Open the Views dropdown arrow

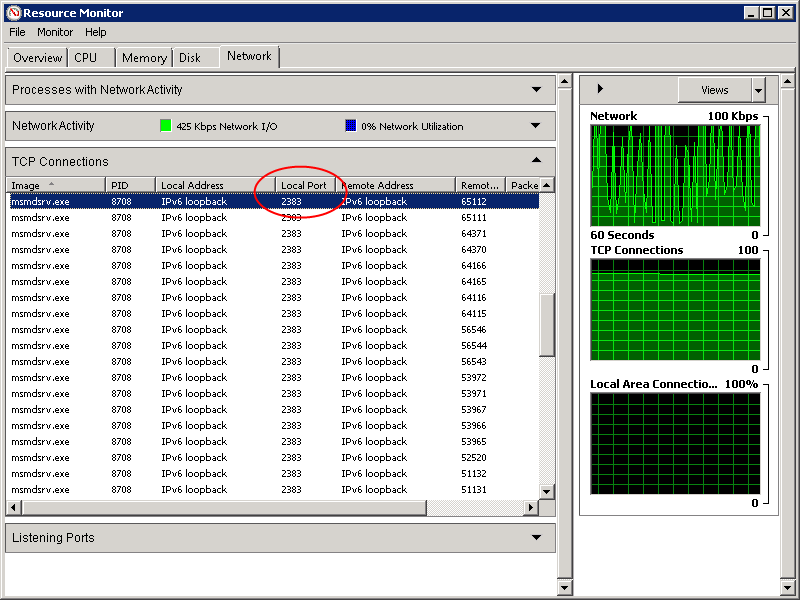pyautogui.click(x=759, y=90)
